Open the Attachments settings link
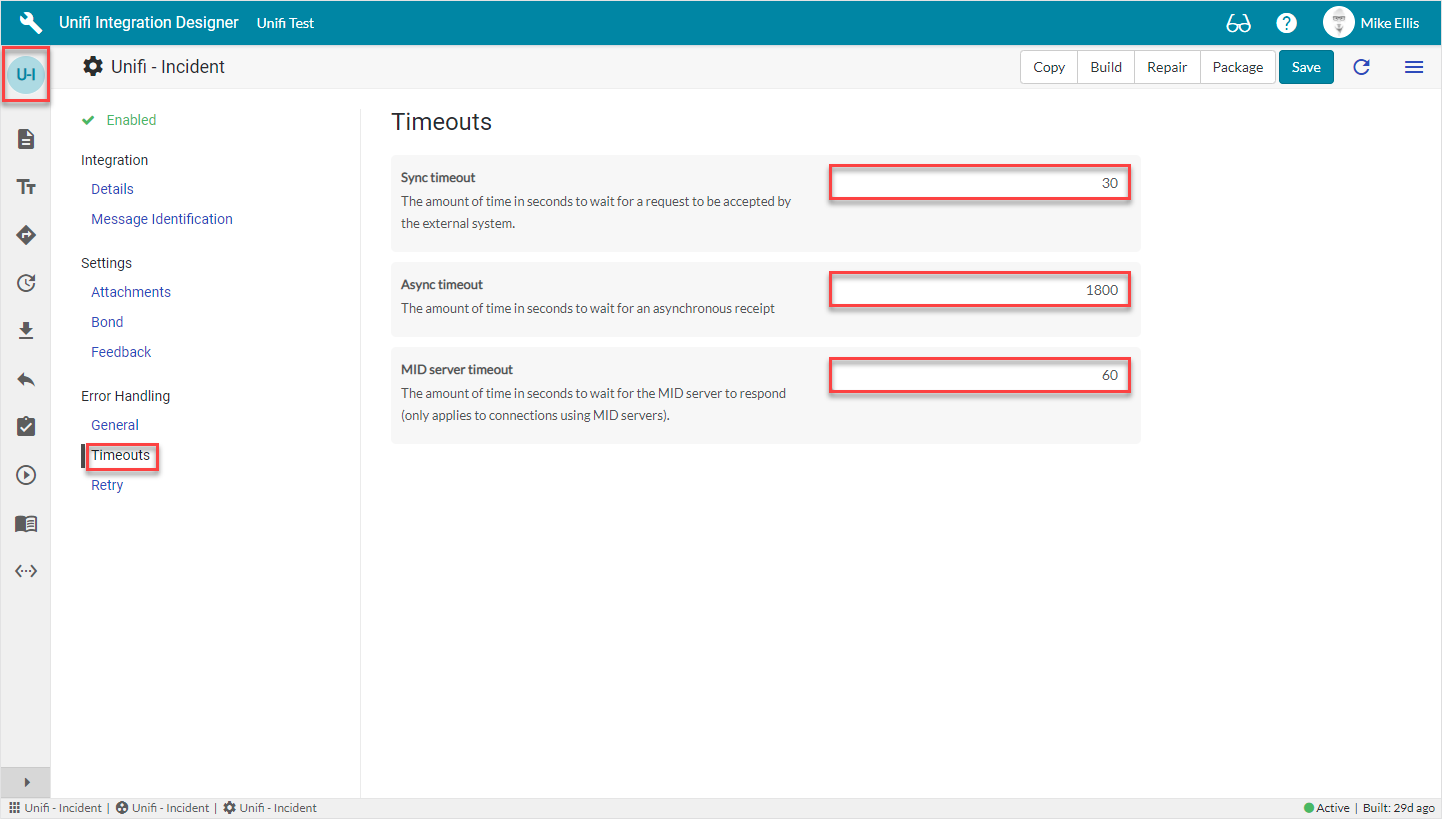The image size is (1442, 819). (x=130, y=292)
